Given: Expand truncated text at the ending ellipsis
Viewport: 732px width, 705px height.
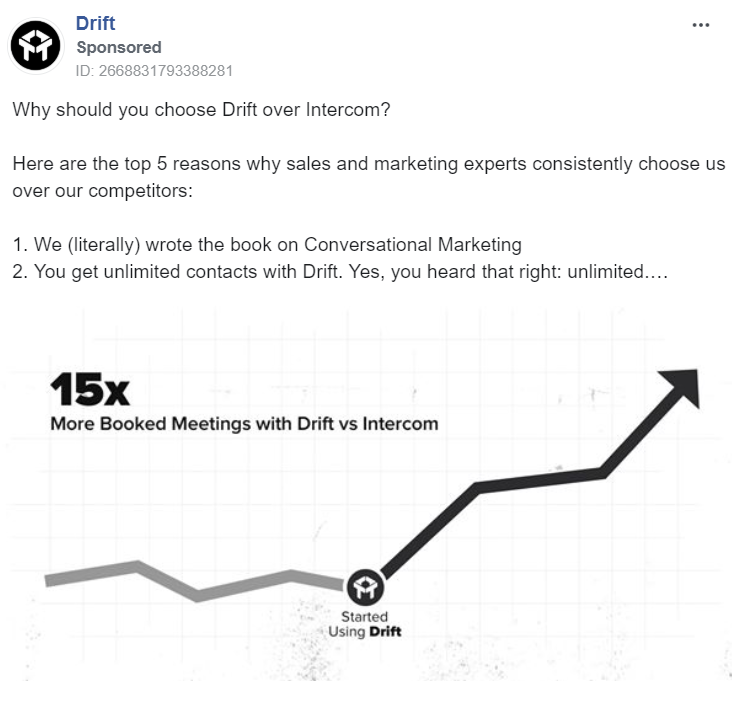Looking at the screenshot, I should [x=656, y=272].
